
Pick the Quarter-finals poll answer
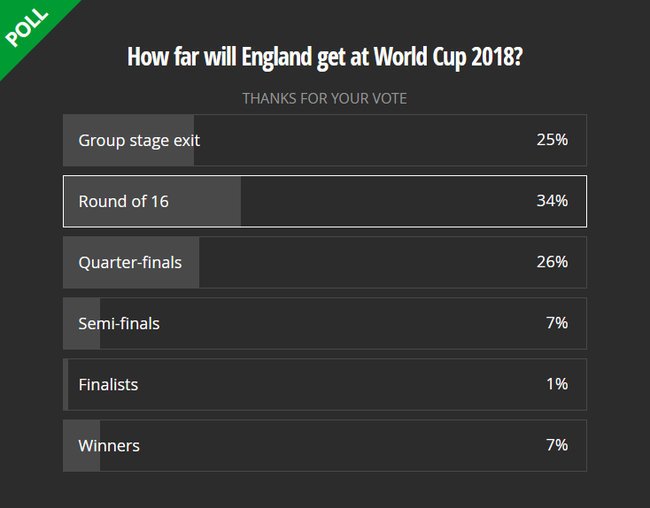(325, 262)
